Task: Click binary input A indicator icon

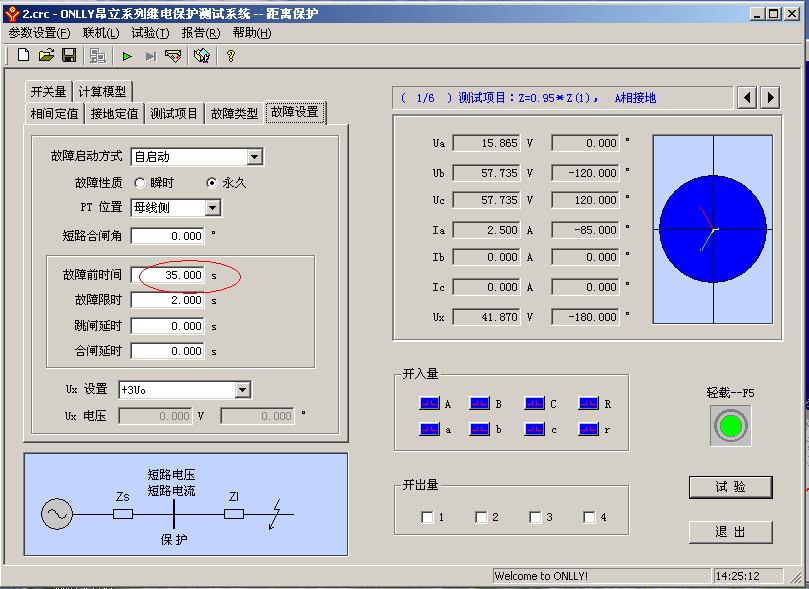Action: point(429,404)
